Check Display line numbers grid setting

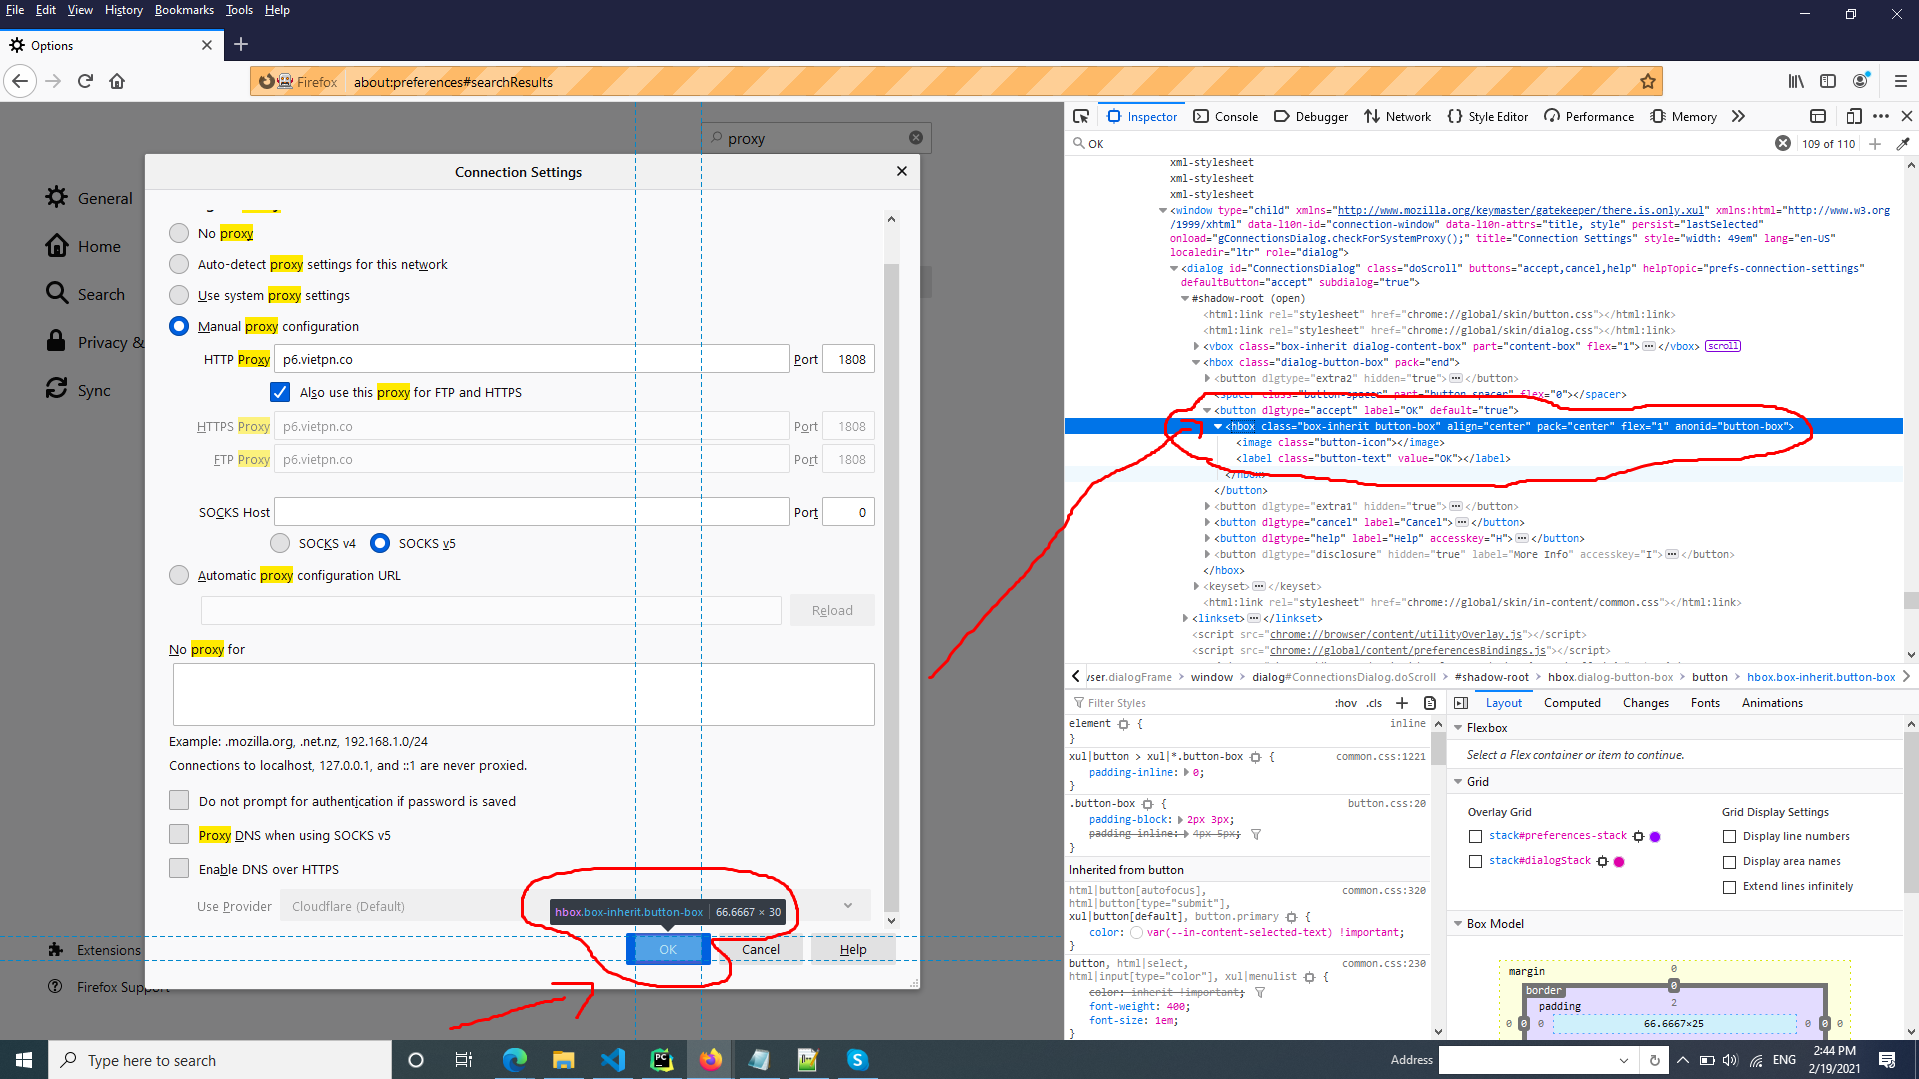(1729, 836)
